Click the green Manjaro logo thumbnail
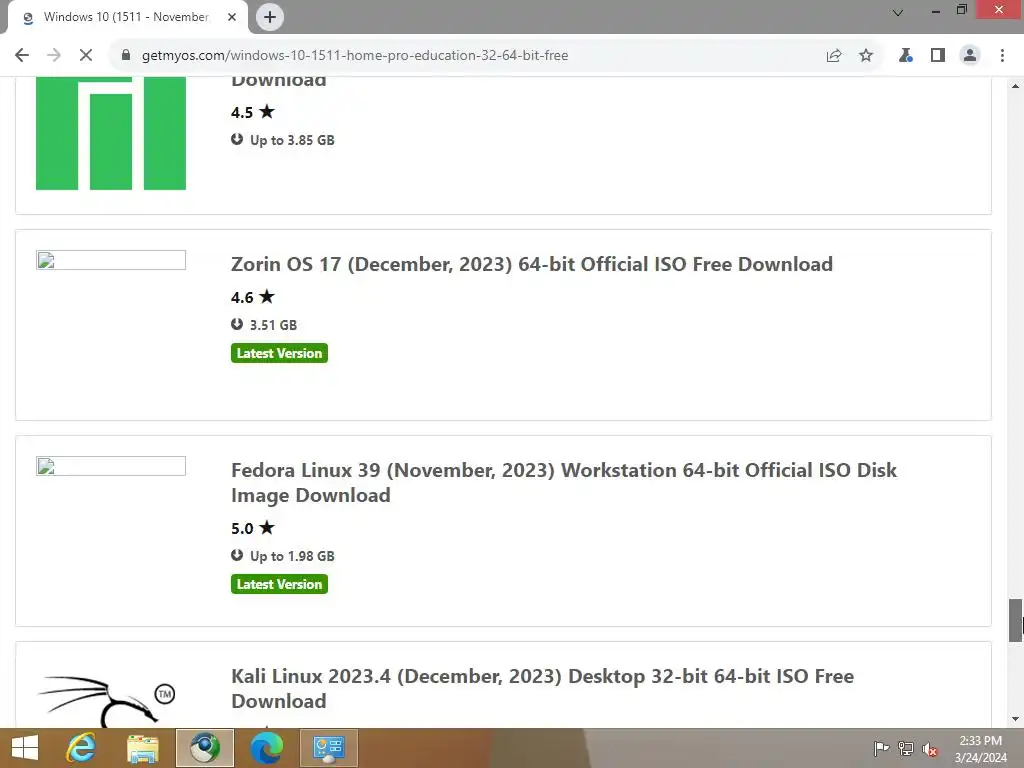This screenshot has width=1024, height=768. (x=111, y=133)
